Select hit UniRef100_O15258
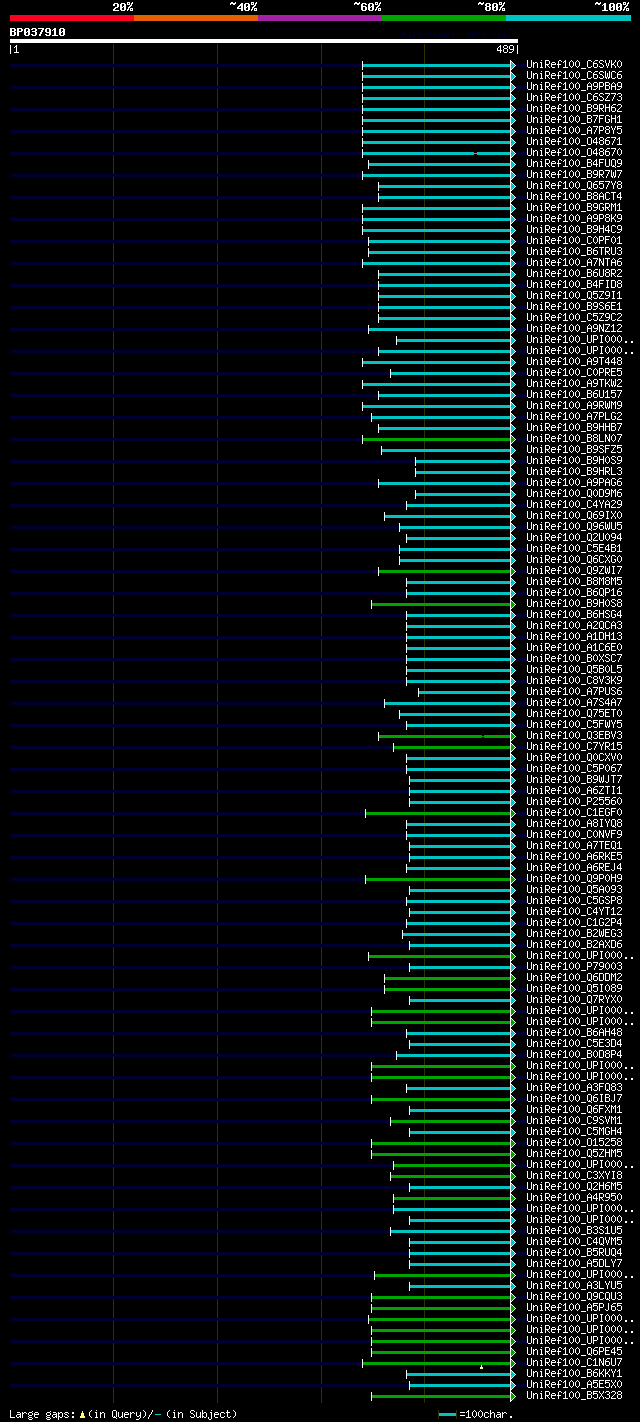The image size is (640, 1422). pos(574,1142)
